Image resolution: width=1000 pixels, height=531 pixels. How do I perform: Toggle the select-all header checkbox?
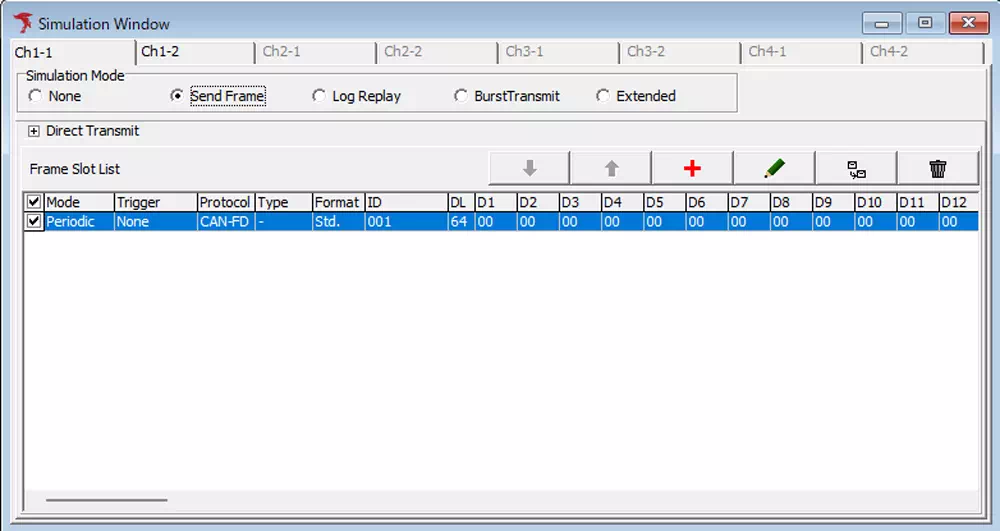coord(34,203)
